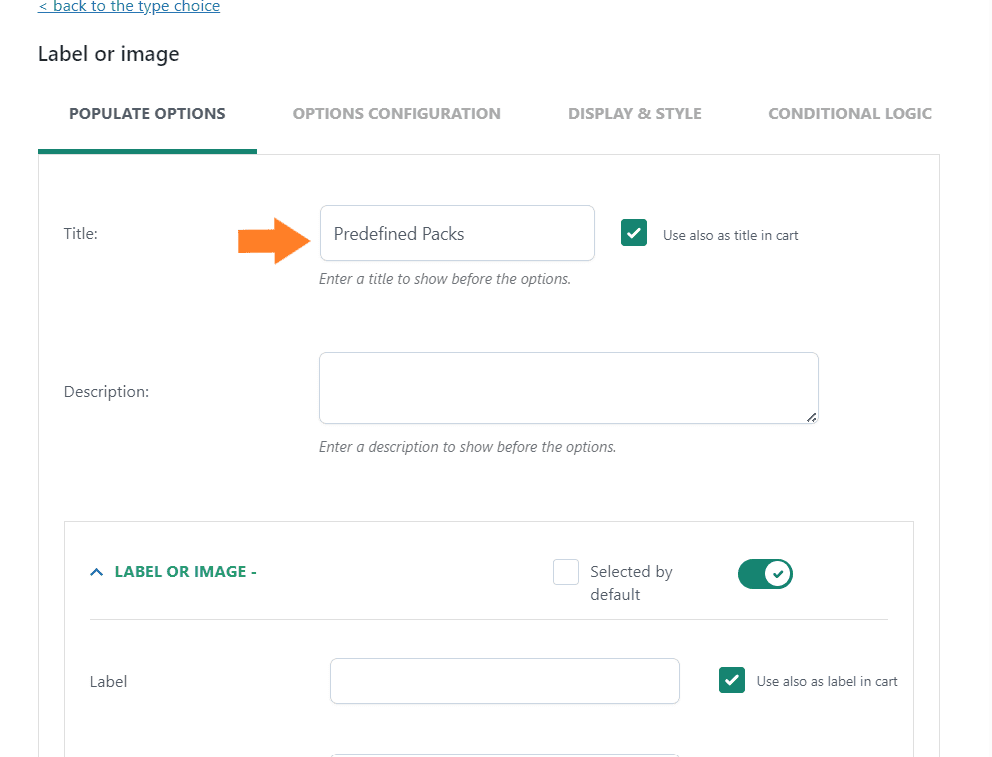Select the Populate Options tab
Viewport: 992px width, 757px height.
pos(147,114)
